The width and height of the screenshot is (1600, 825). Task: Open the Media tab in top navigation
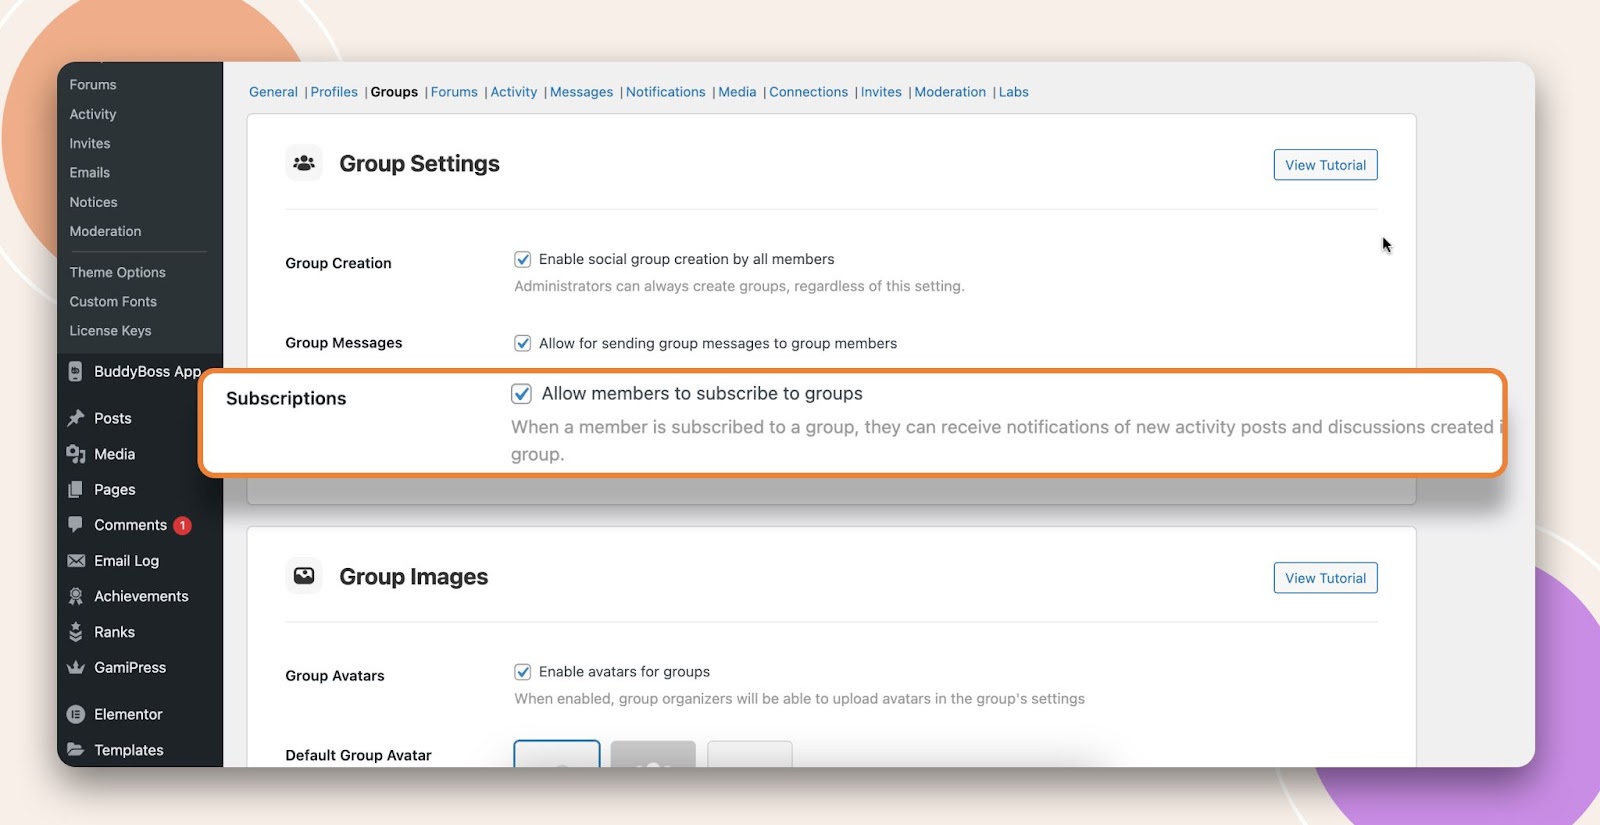point(737,92)
